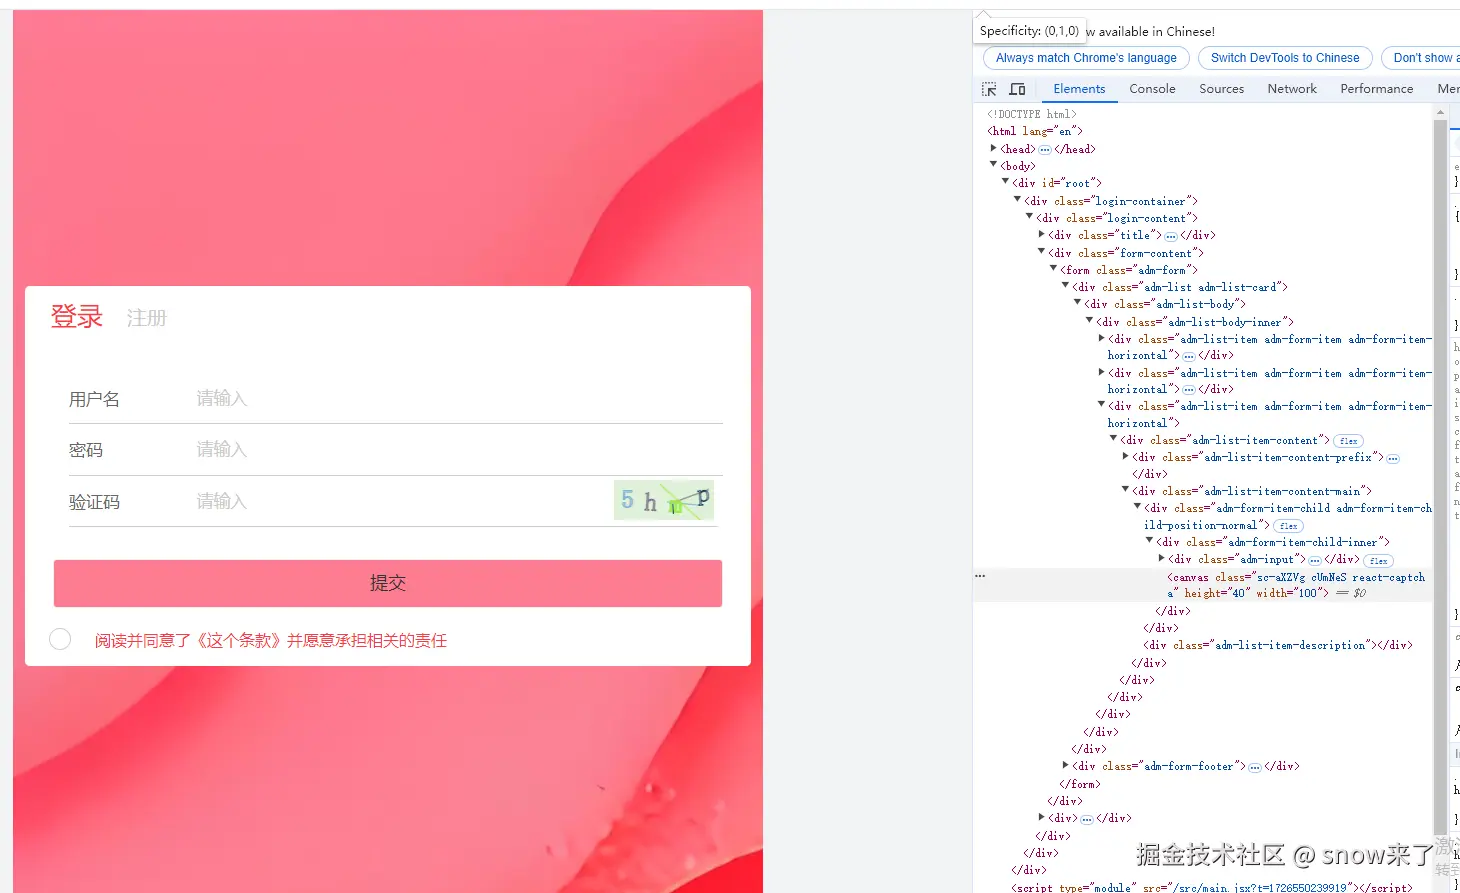Select the <!DOCTYPE html> line
Image resolution: width=1460 pixels, height=893 pixels.
tap(1032, 114)
